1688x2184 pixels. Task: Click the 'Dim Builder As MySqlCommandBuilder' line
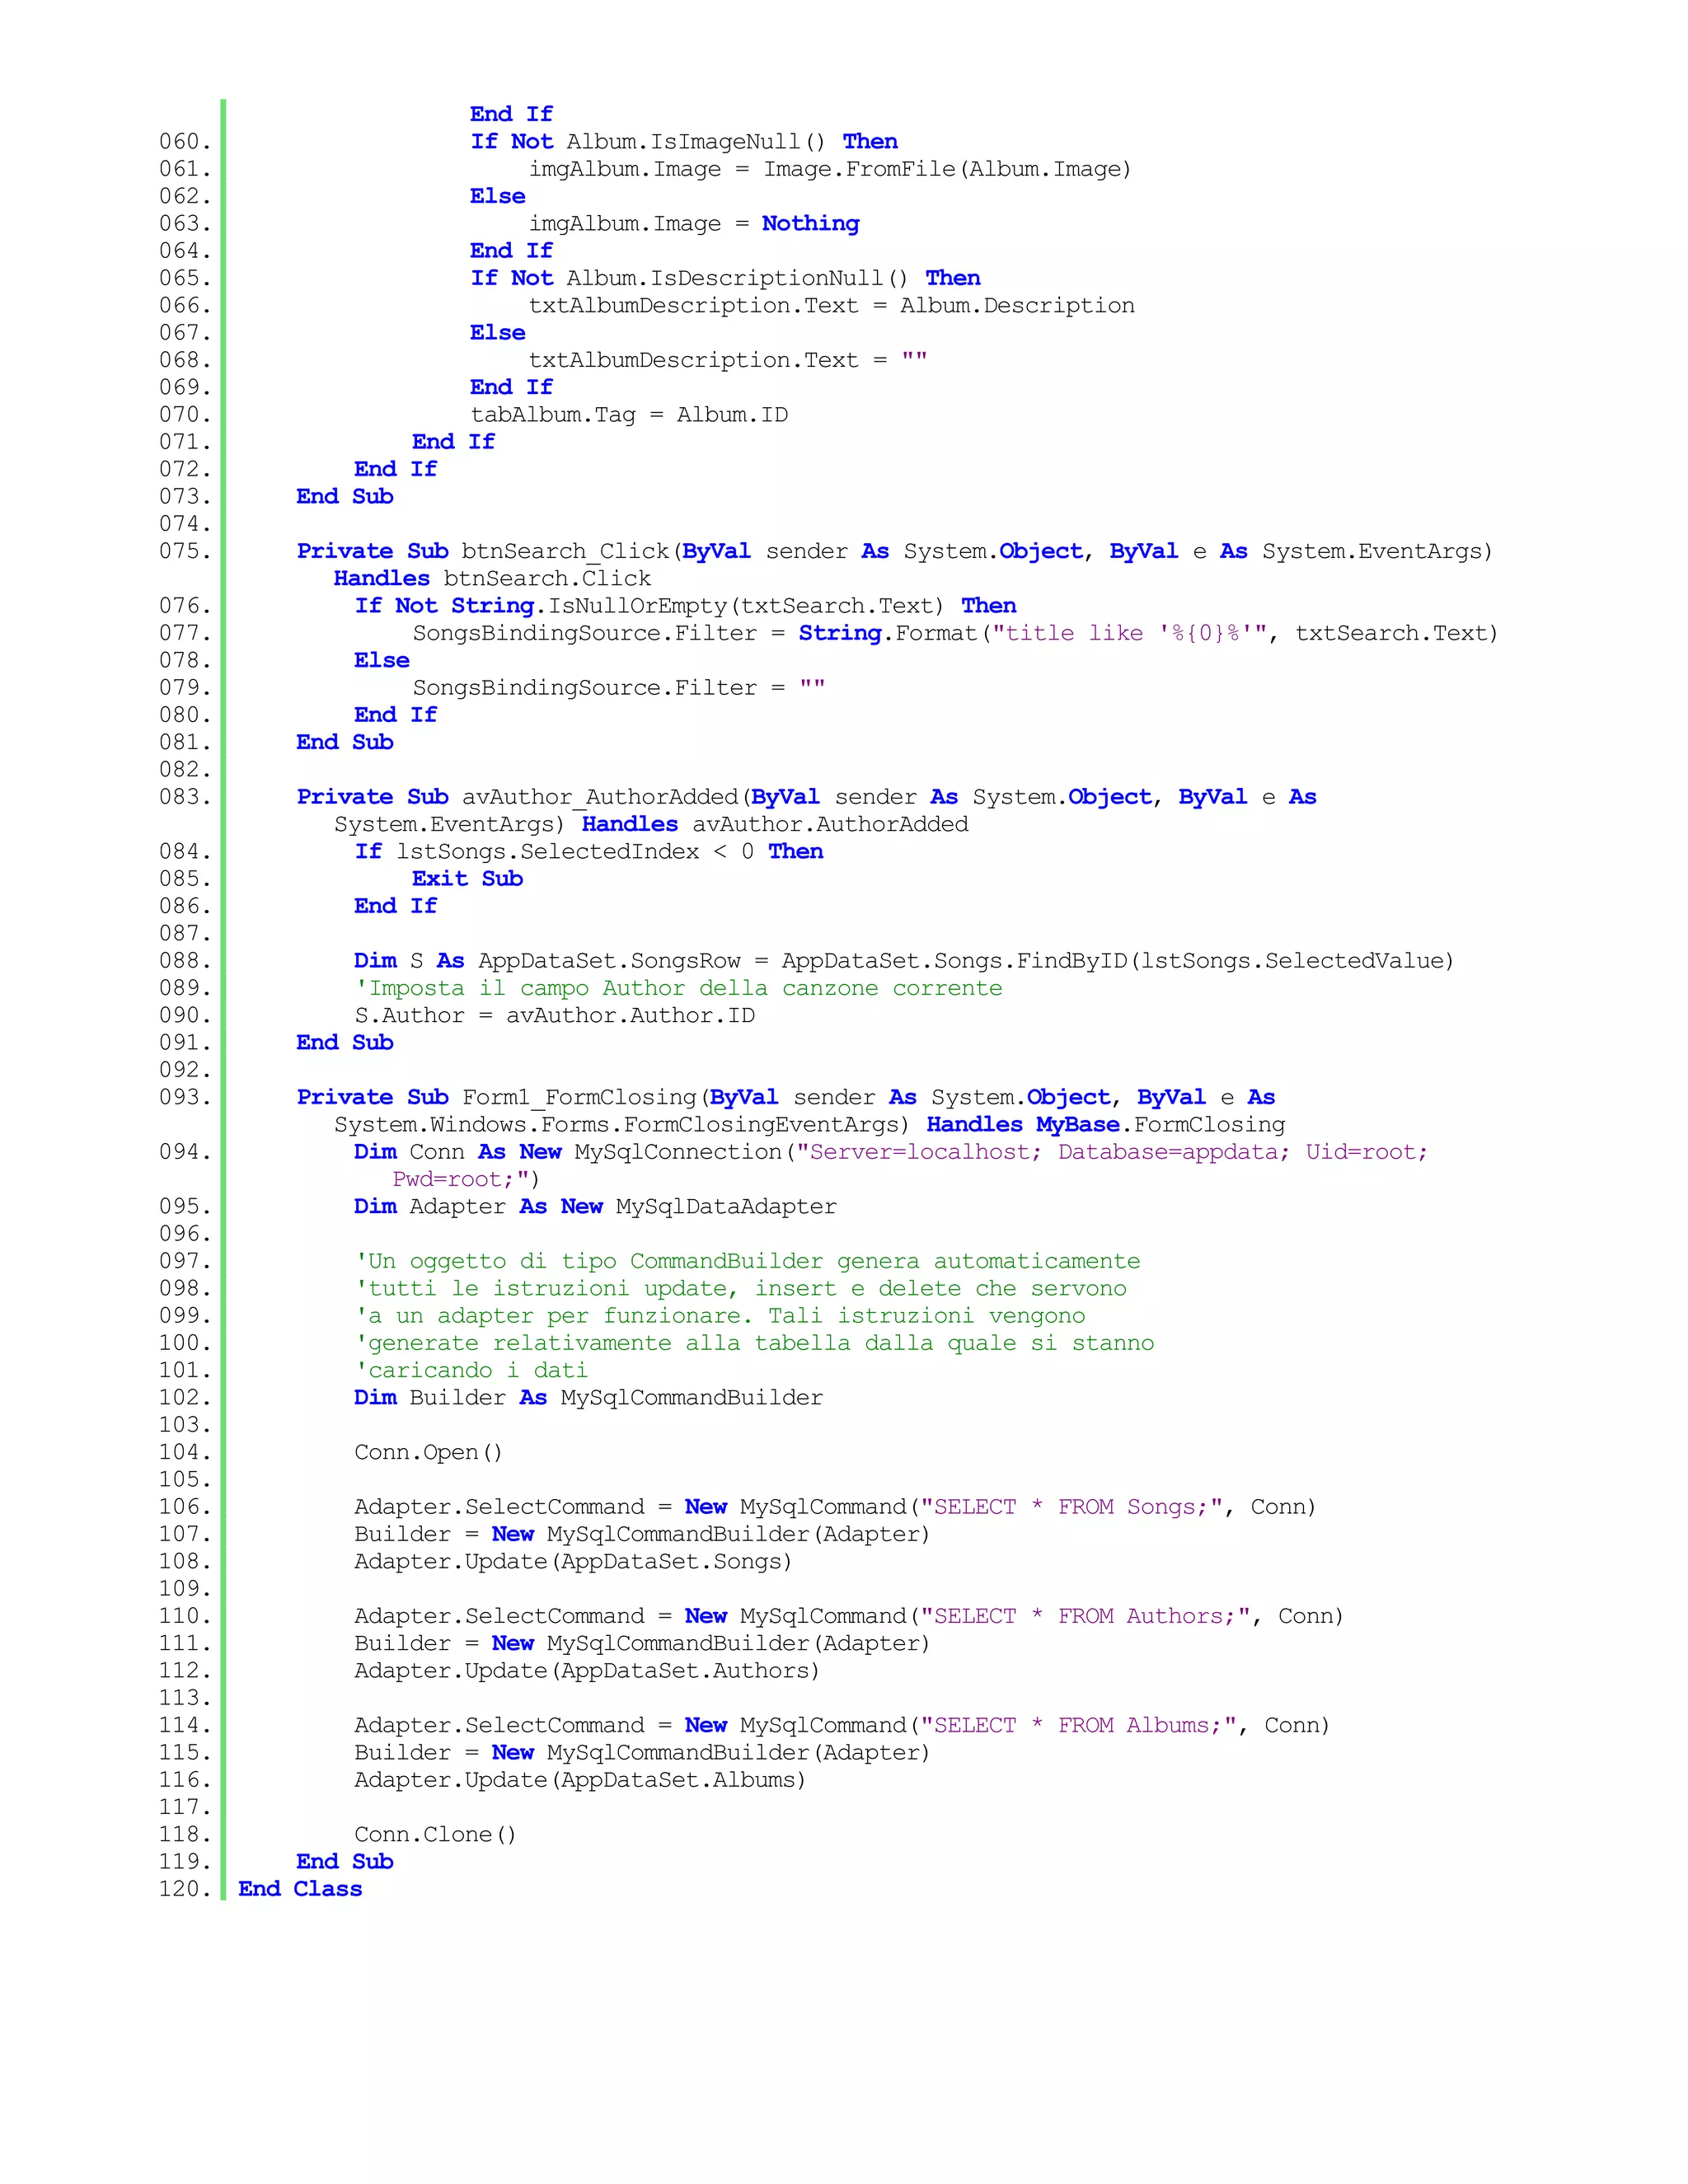coord(588,1398)
